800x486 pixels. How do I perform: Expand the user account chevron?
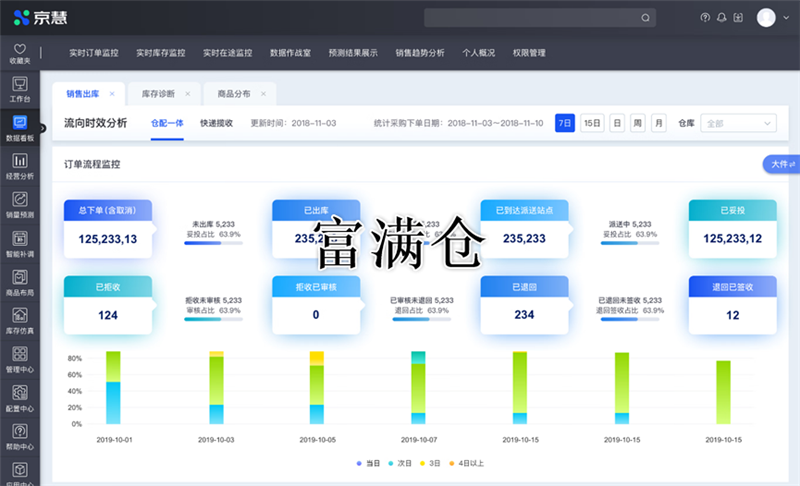pyautogui.click(x=786, y=18)
